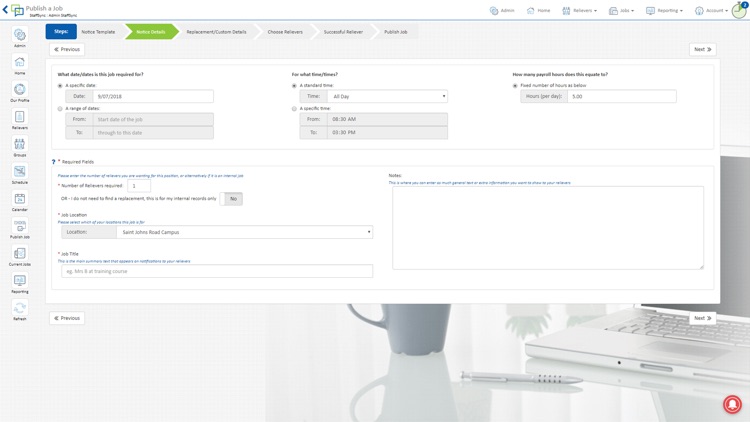The image size is (750, 422).
Task: Expand the Account top menu
Action: coord(711,11)
